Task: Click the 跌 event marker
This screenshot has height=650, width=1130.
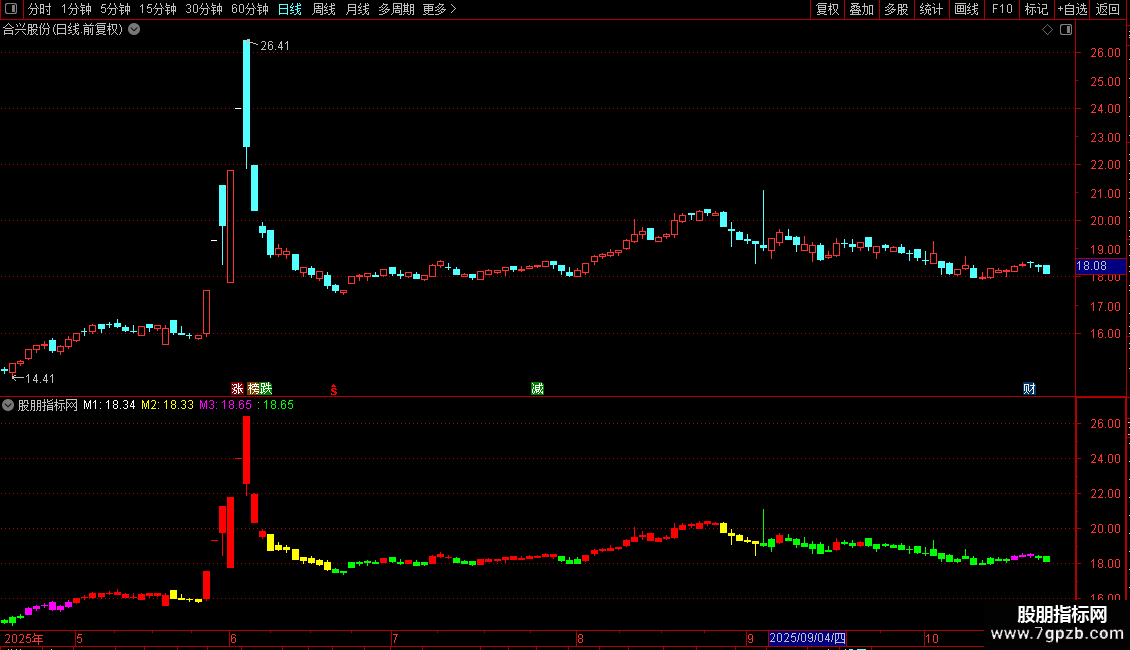Action: click(x=266, y=389)
